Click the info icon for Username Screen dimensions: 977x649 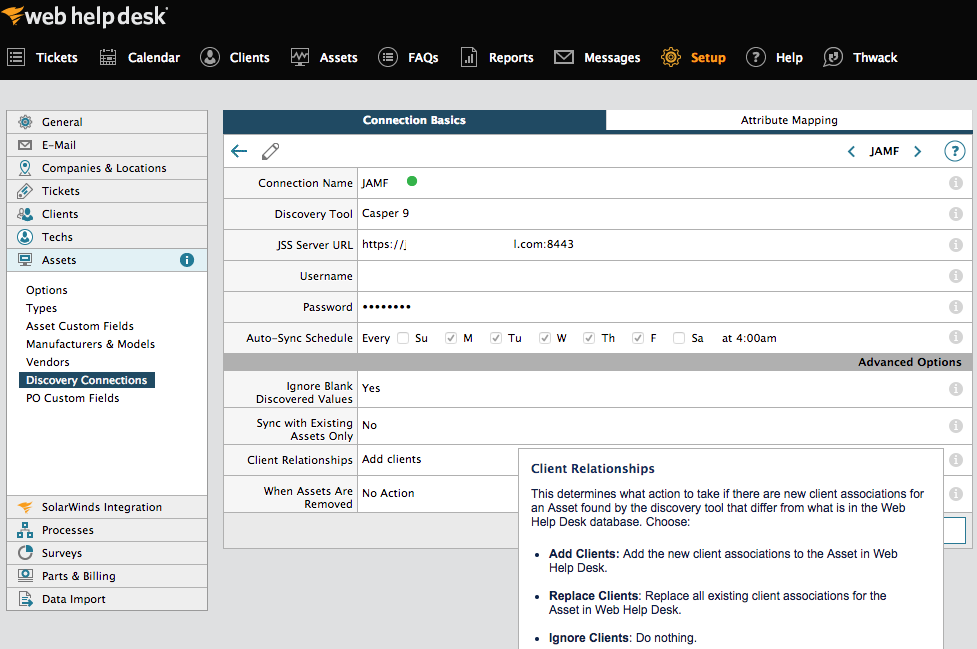(956, 275)
